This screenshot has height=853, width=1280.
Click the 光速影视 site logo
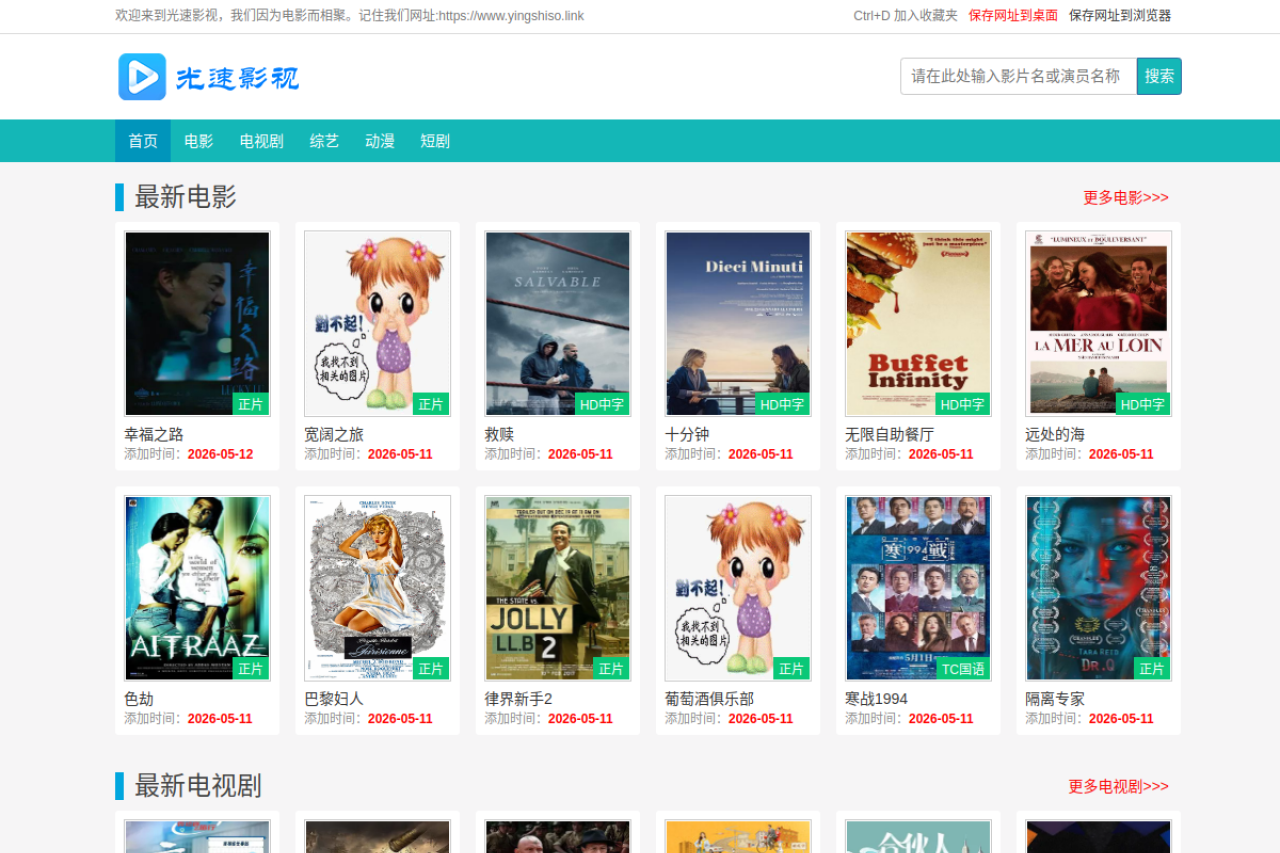pos(208,77)
